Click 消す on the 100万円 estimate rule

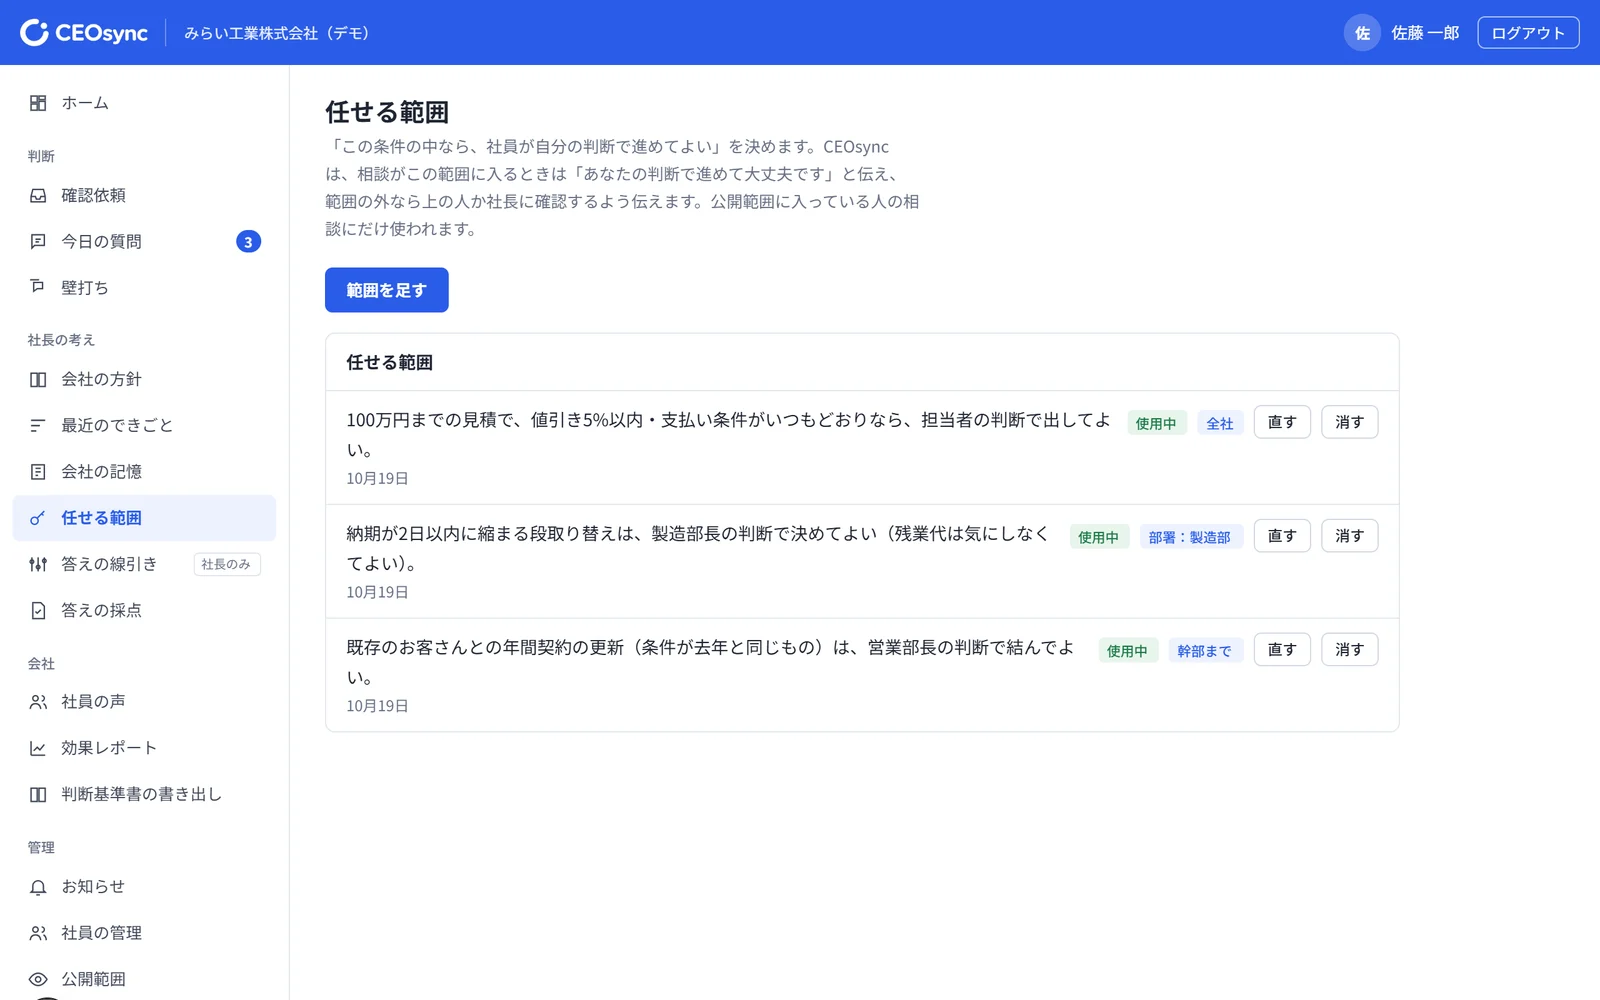click(1349, 422)
